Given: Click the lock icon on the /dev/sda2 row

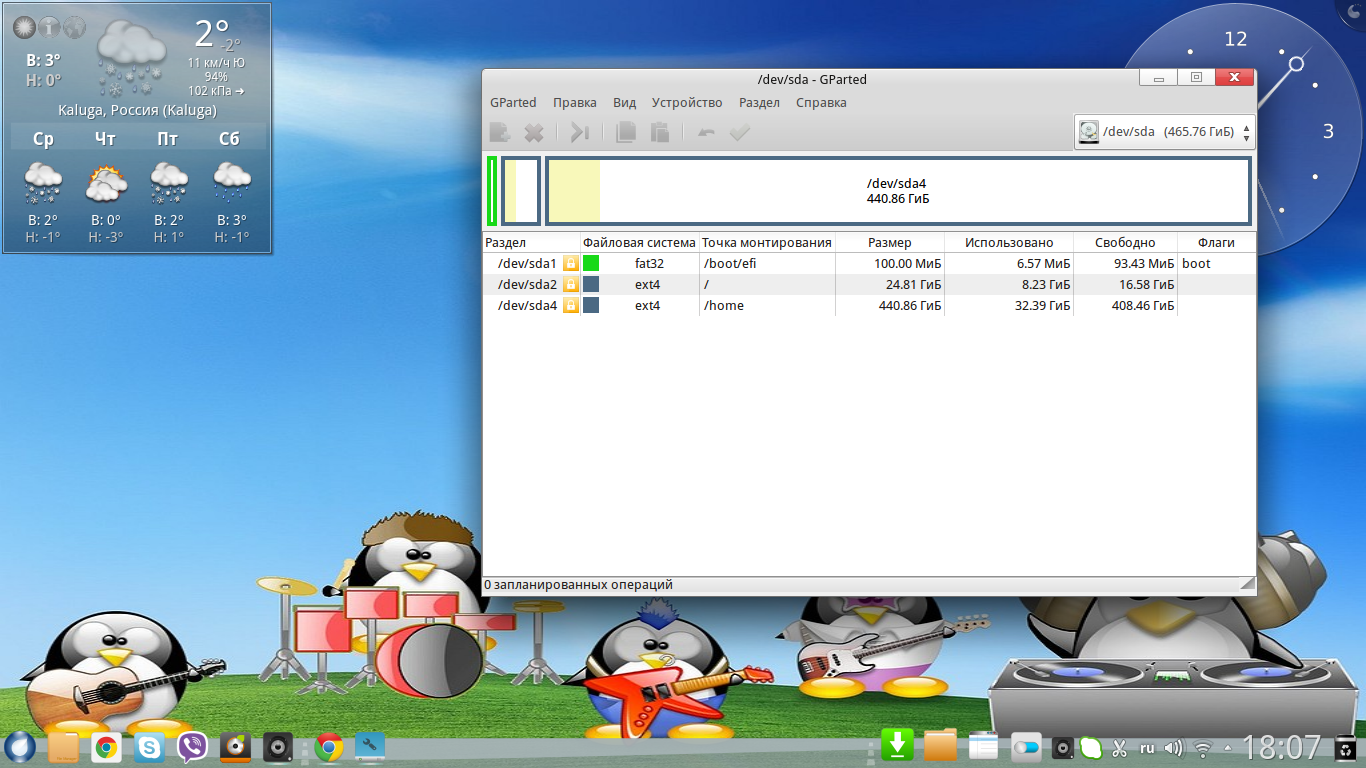Looking at the screenshot, I should point(571,285).
